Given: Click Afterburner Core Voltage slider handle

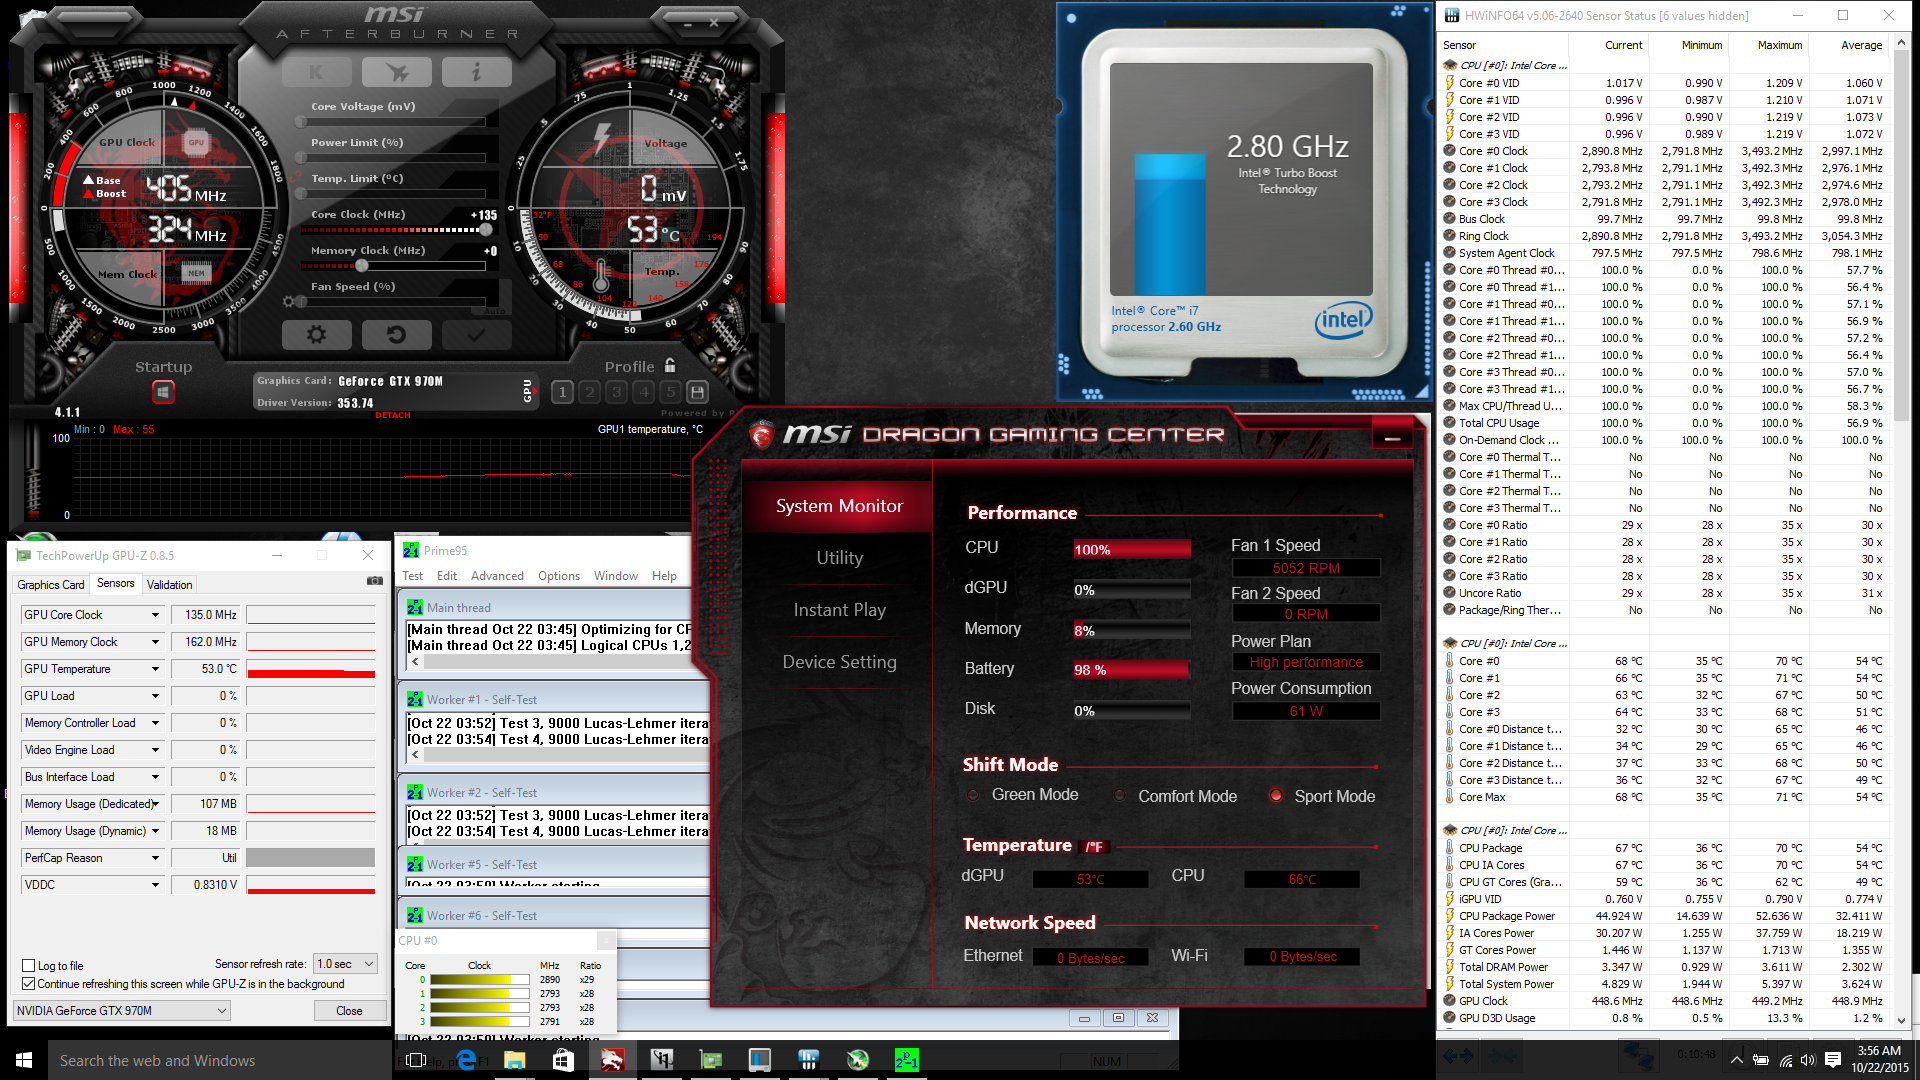Looking at the screenshot, I should (301, 122).
